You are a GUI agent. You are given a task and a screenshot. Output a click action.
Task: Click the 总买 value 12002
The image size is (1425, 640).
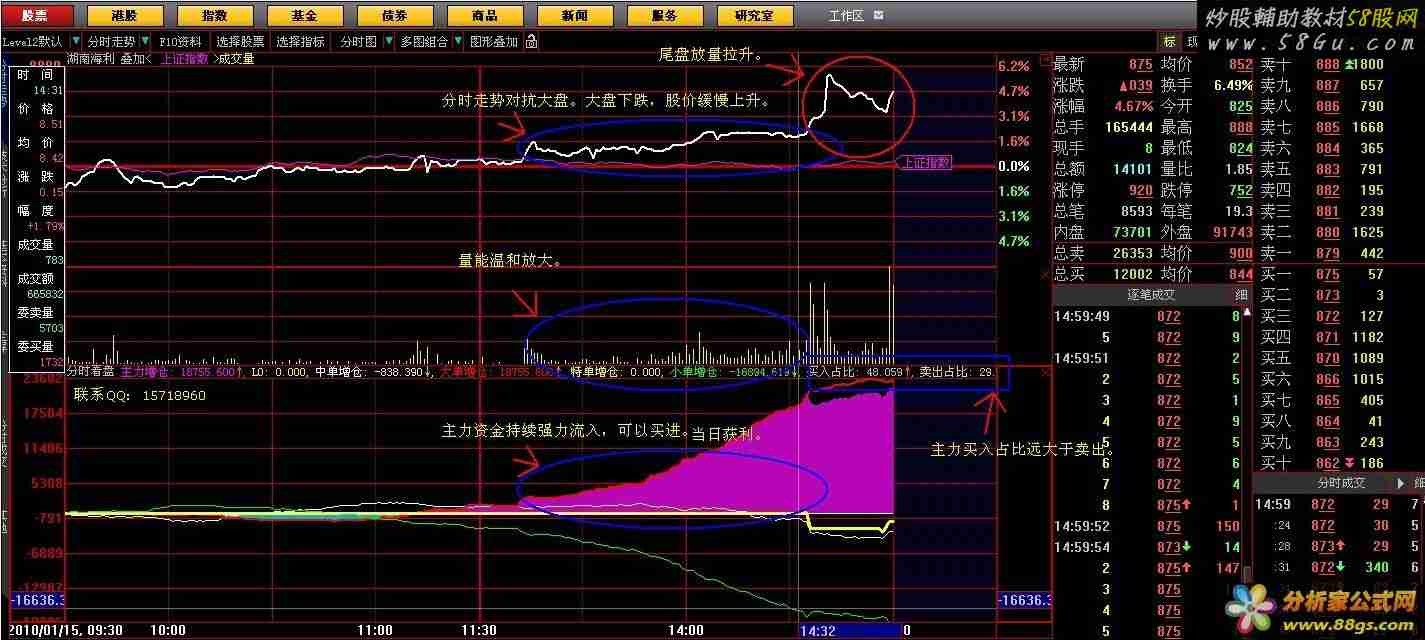coord(1131,274)
